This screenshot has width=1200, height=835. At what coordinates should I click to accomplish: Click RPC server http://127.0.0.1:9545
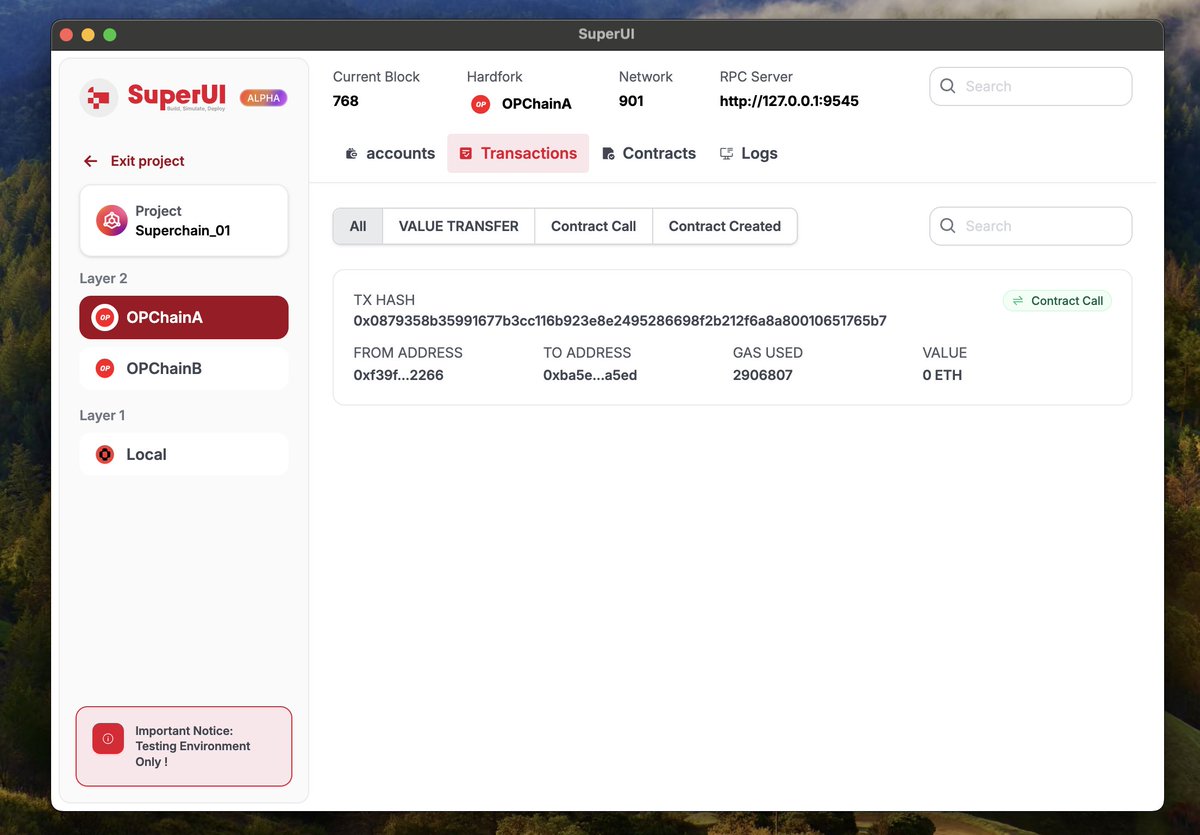tap(789, 101)
